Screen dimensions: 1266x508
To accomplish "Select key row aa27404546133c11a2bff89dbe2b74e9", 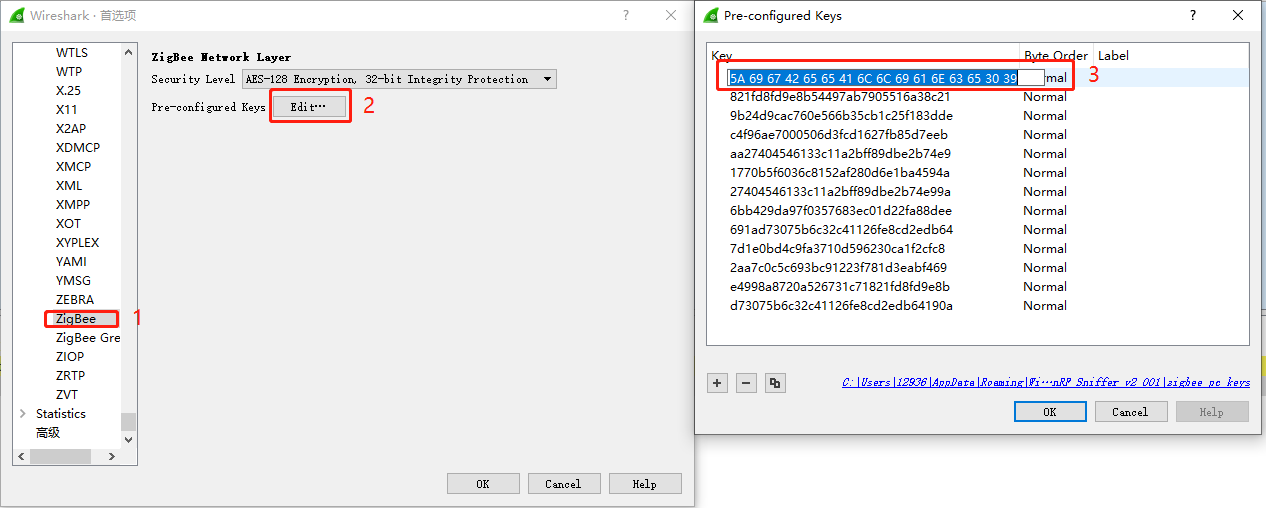I will pyautogui.click(x=840, y=154).
